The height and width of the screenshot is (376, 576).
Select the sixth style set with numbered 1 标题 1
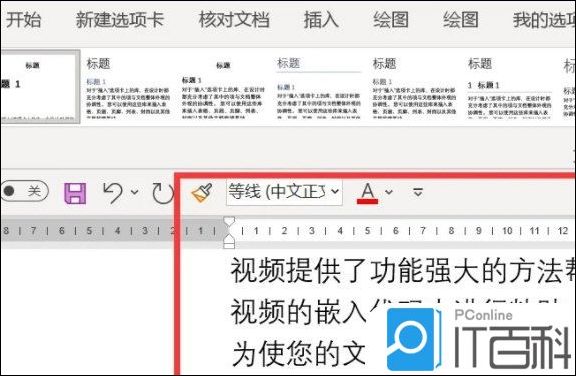[510, 87]
